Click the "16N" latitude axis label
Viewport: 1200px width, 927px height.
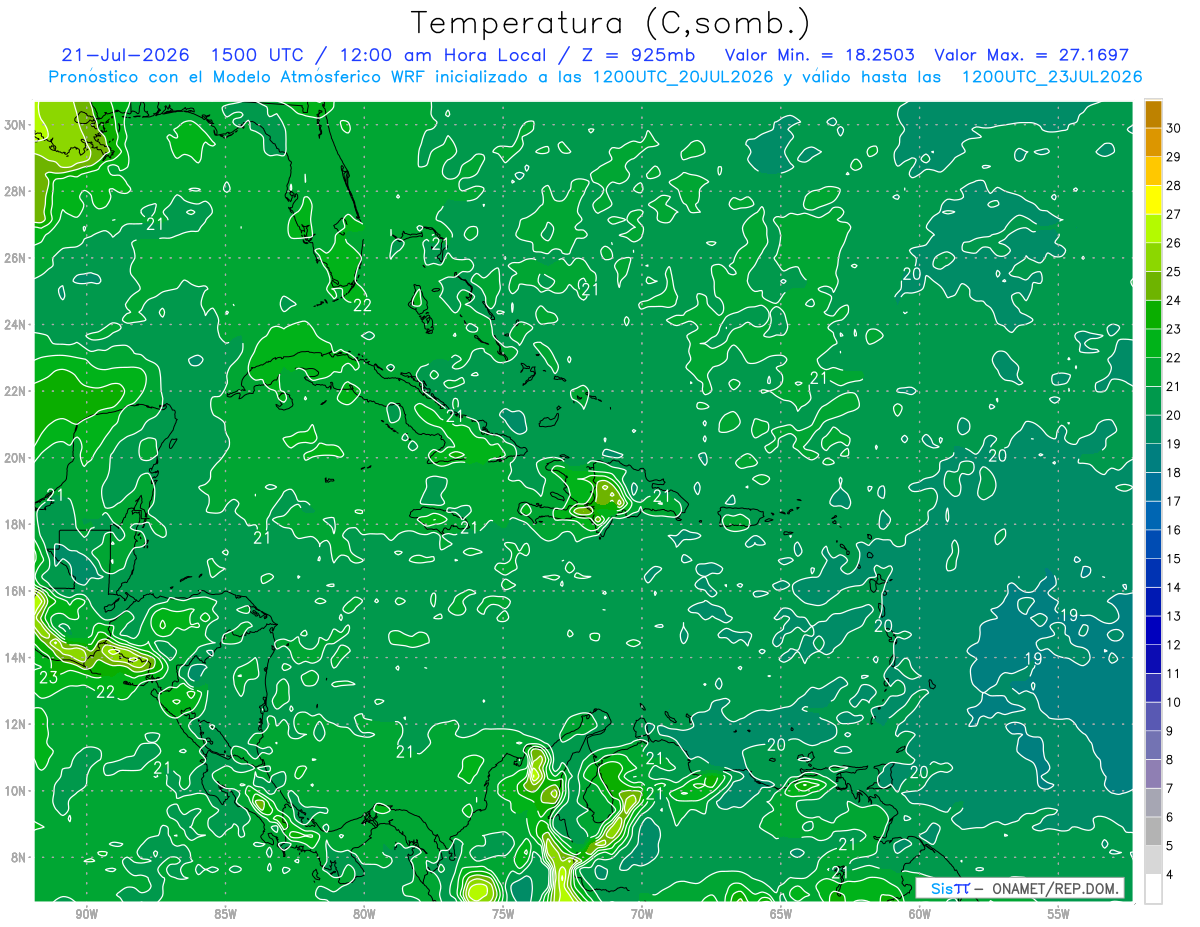[x=16, y=591]
